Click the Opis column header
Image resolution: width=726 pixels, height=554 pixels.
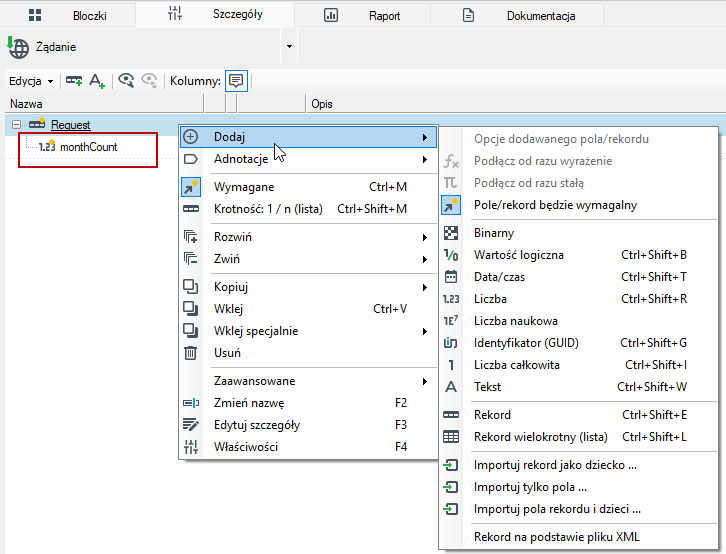tap(322, 104)
